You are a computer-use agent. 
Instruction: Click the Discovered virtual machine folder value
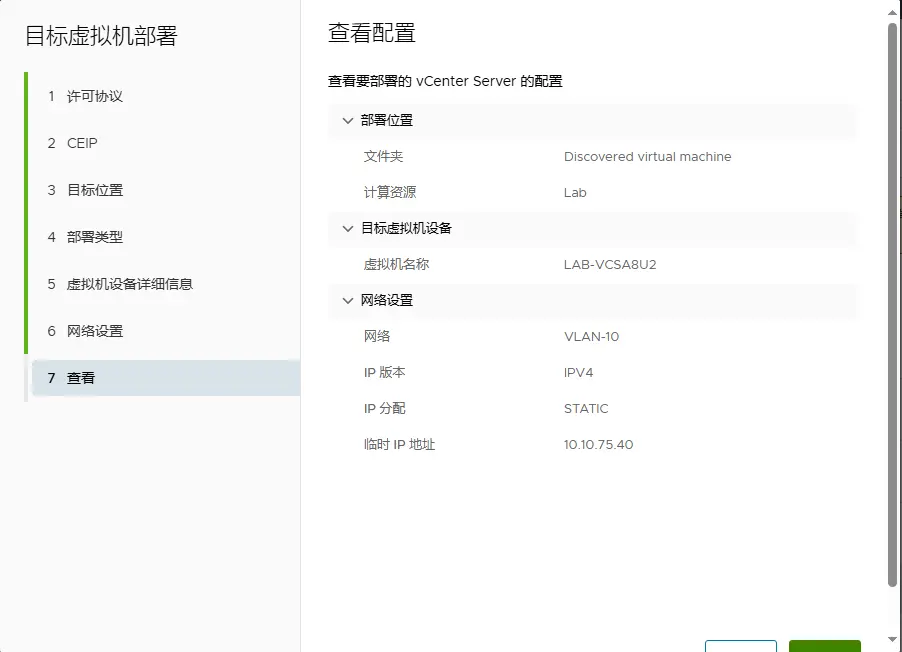click(x=647, y=157)
